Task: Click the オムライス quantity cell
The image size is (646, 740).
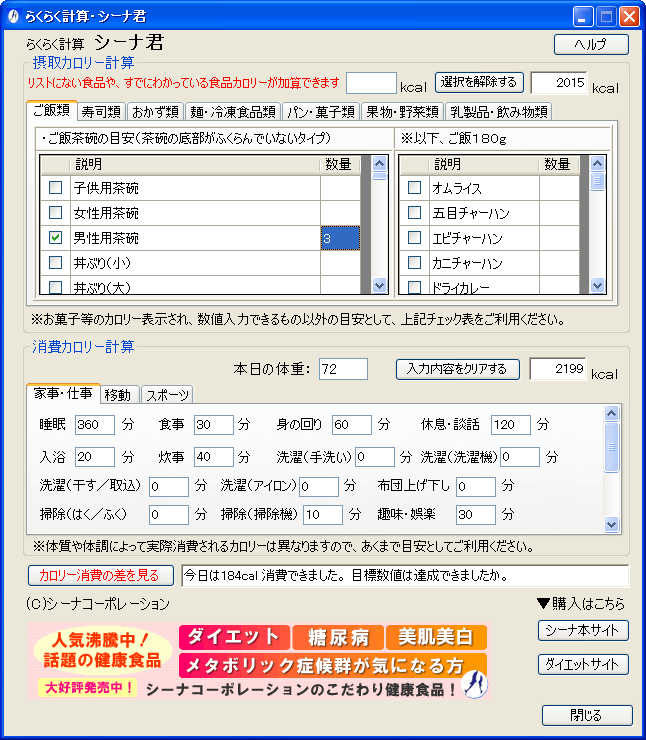Action: 559,188
